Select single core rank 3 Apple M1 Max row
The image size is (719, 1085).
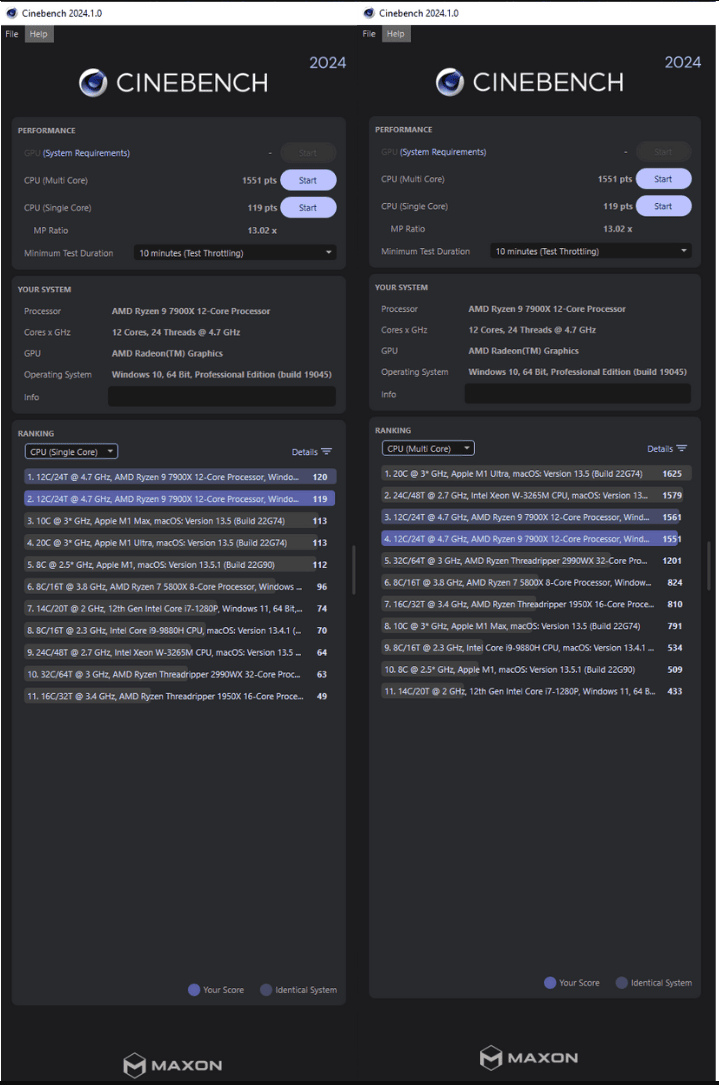[x=180, y=521]
